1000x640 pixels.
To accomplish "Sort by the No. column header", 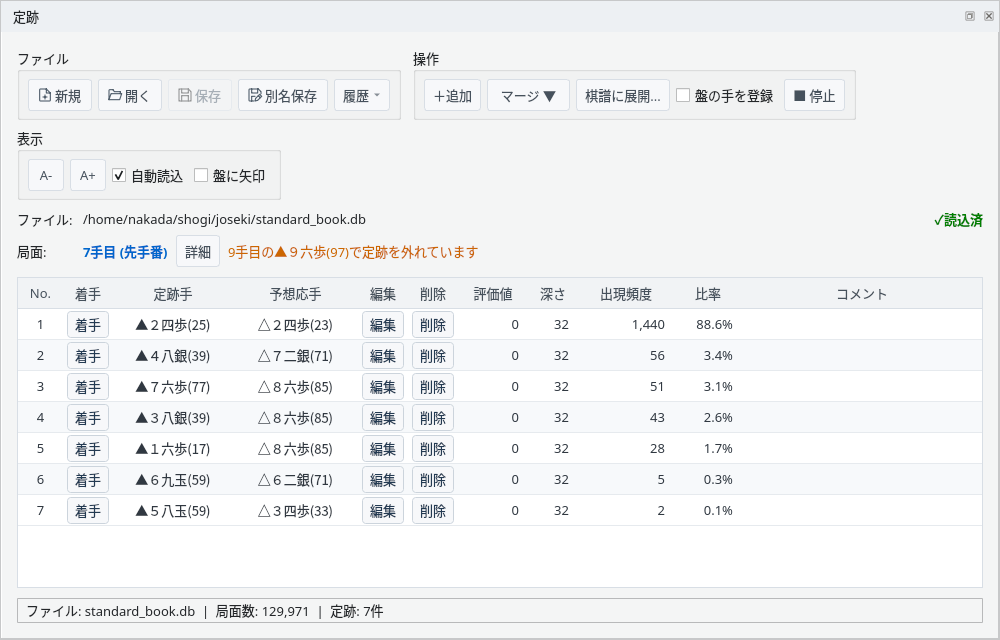I will [40, 294].
